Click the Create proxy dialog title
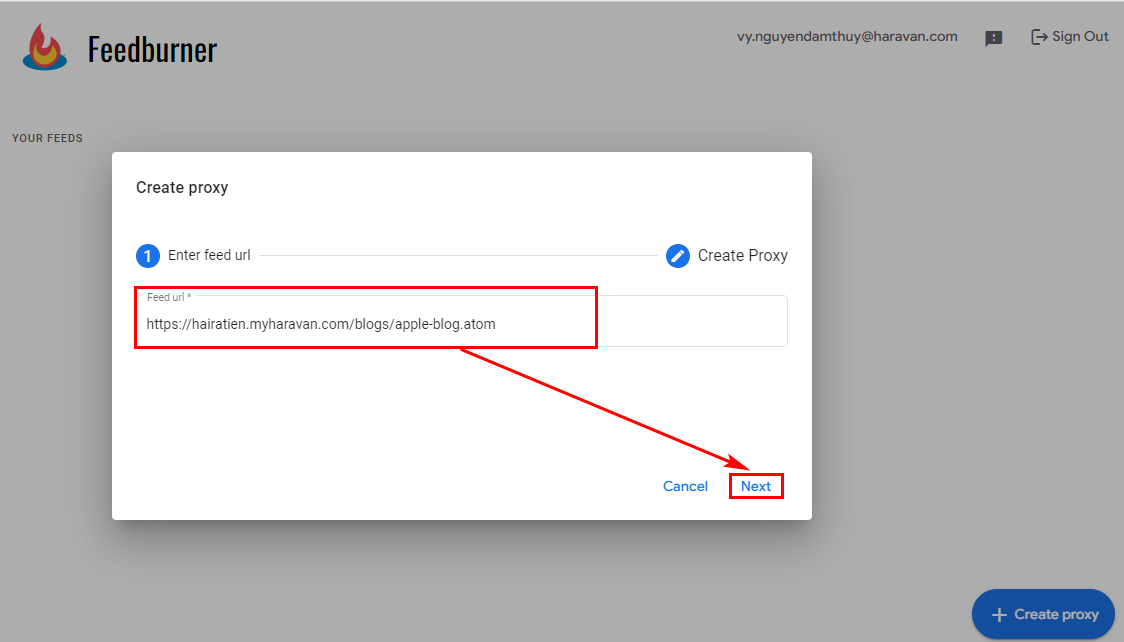 [182, 188]
